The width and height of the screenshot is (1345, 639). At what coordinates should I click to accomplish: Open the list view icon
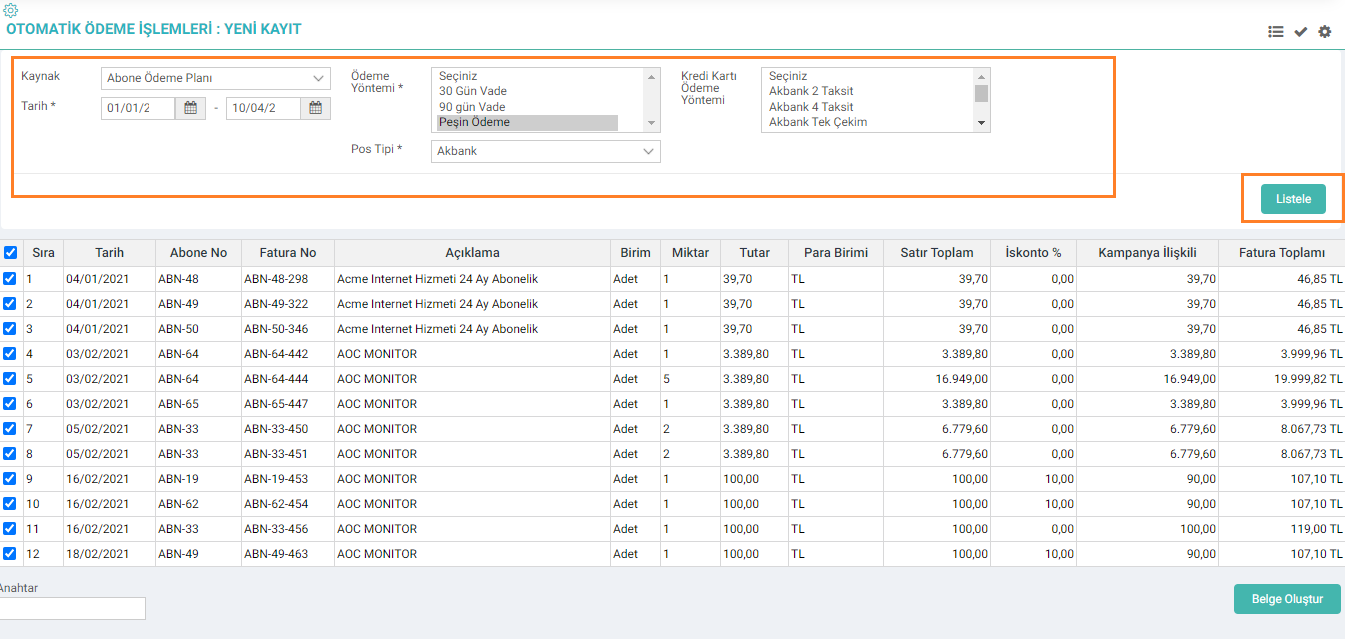[1275, 32]
